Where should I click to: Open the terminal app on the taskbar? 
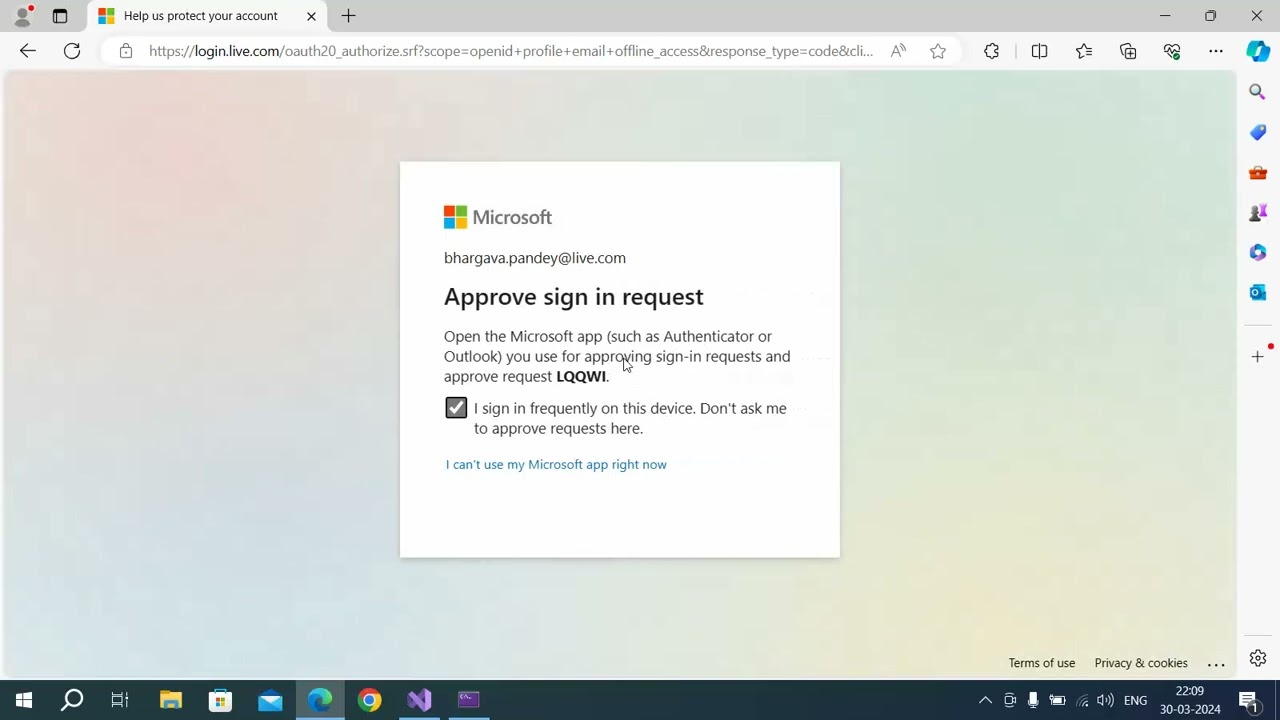coord(469,700)
